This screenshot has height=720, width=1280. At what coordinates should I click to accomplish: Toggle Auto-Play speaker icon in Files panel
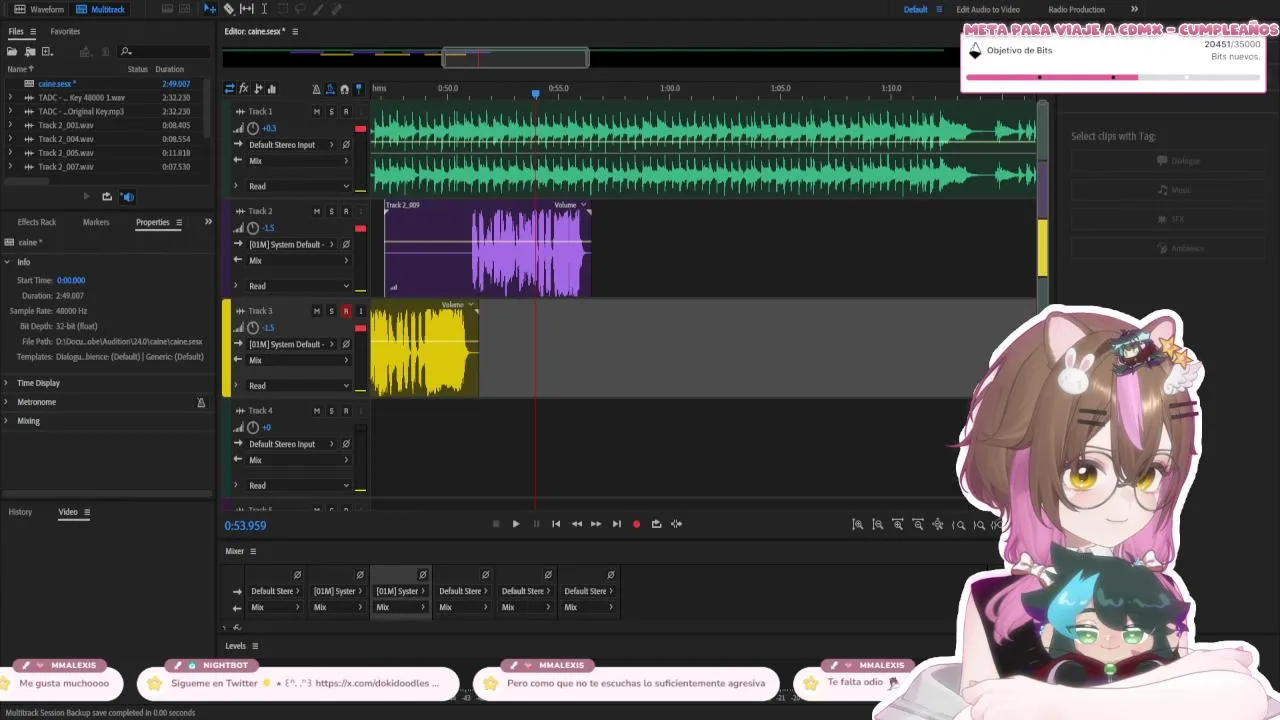(x=127, y=197)
